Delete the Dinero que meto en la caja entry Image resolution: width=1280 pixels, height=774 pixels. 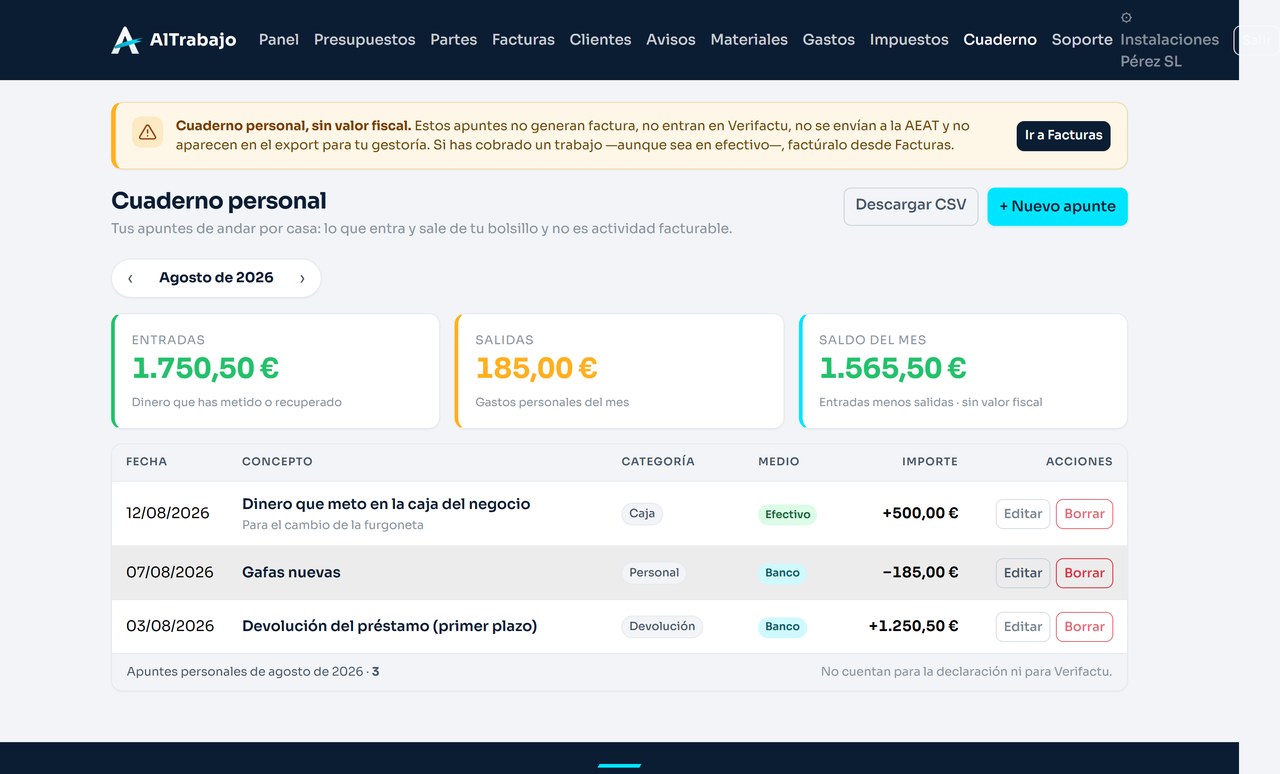coord(1084,514)
